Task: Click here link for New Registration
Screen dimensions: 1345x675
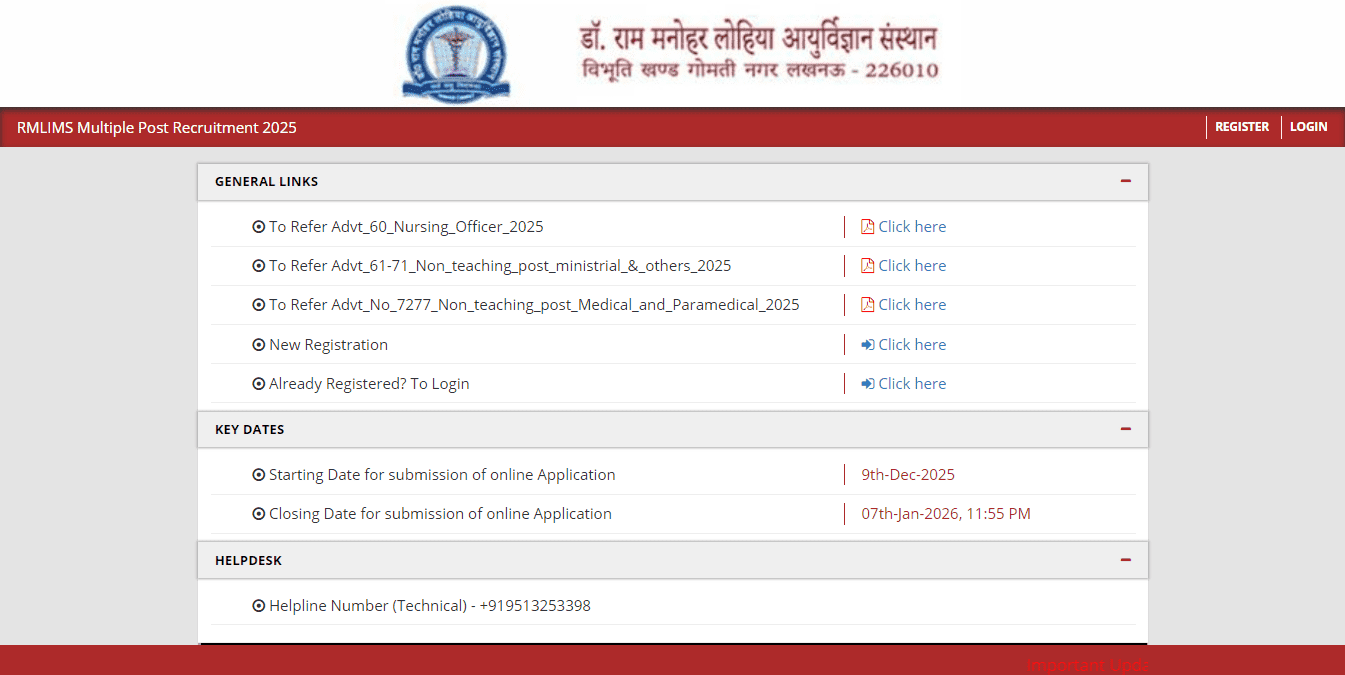Action: tap(911, 344)
